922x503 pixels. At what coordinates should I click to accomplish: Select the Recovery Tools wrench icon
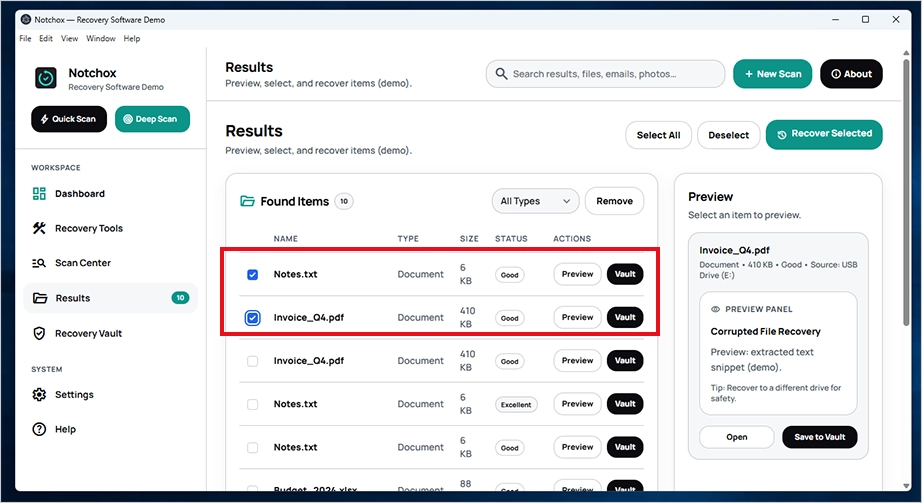39,228
